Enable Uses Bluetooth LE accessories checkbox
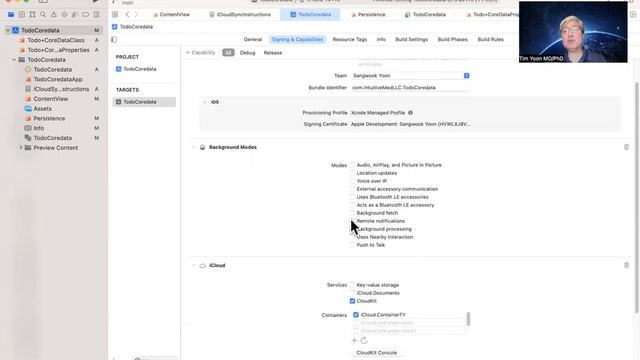Viewport: 640px width, 360px height. [x=352, y=197]
